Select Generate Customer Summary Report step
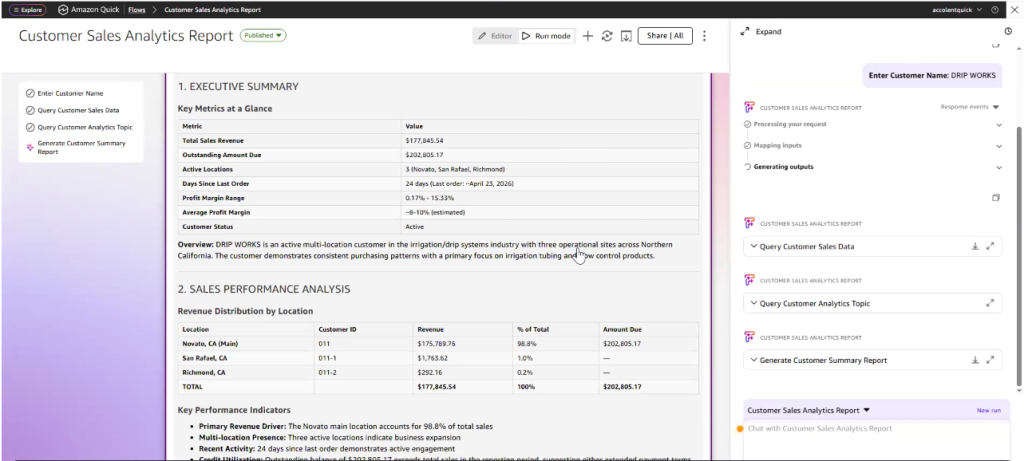This screenshot has height=461, width=1024. (81, 148)
